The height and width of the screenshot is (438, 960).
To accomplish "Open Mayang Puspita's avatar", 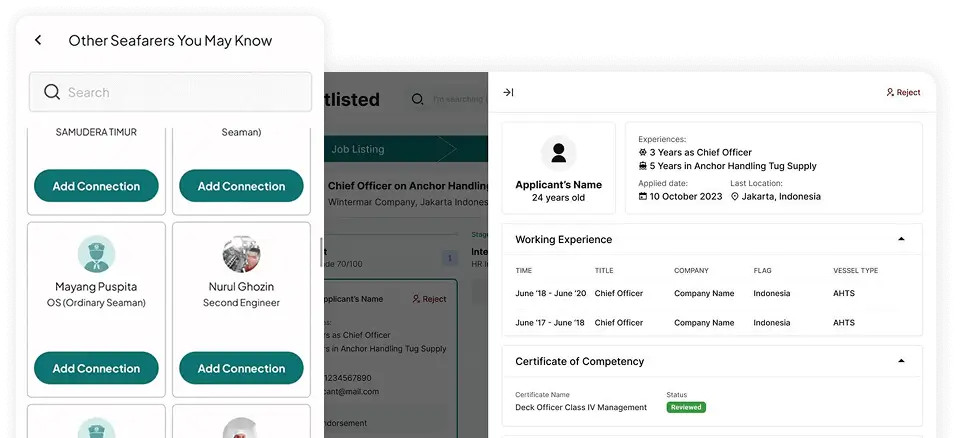I will click(x=96, y=254).
